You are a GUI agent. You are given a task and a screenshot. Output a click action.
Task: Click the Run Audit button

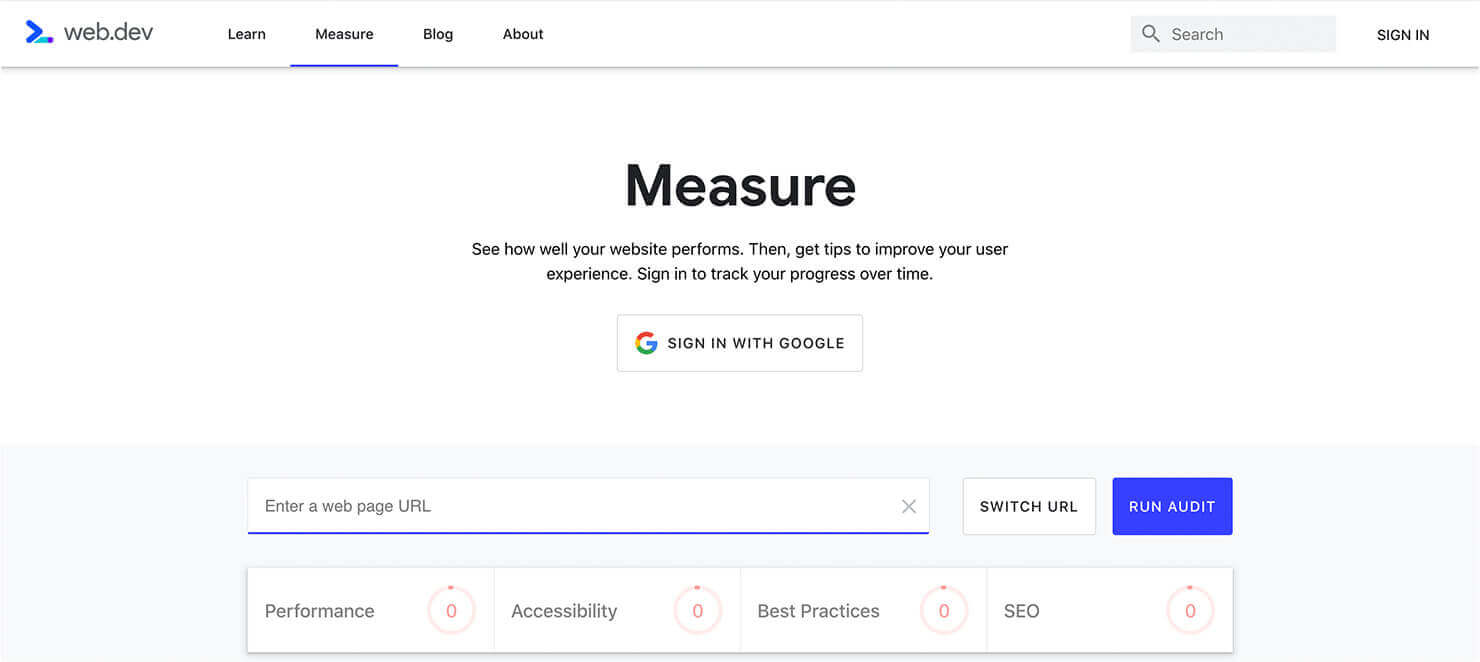click(x=1172, y=506)
